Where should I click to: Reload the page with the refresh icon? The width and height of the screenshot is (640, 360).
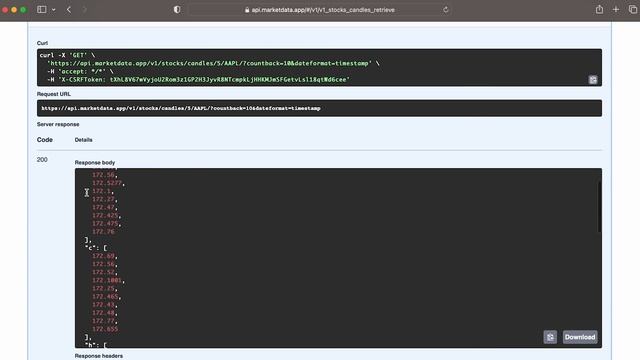(446, 10)
